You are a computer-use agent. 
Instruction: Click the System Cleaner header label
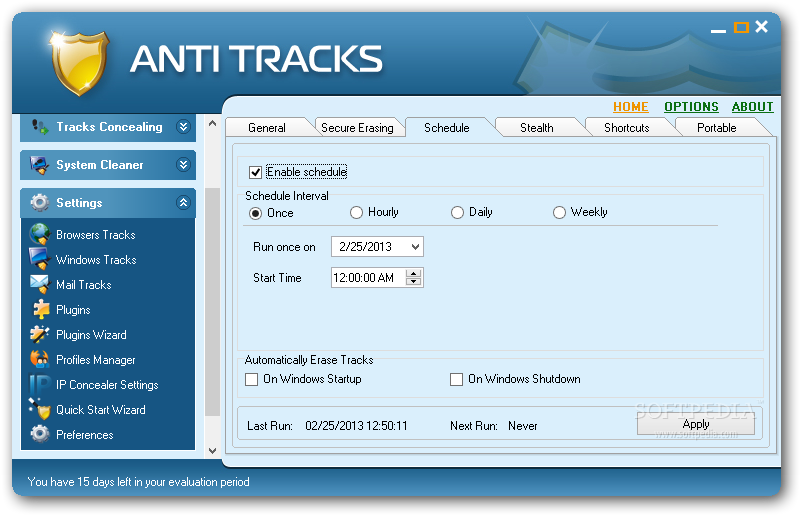pos(100,165)
